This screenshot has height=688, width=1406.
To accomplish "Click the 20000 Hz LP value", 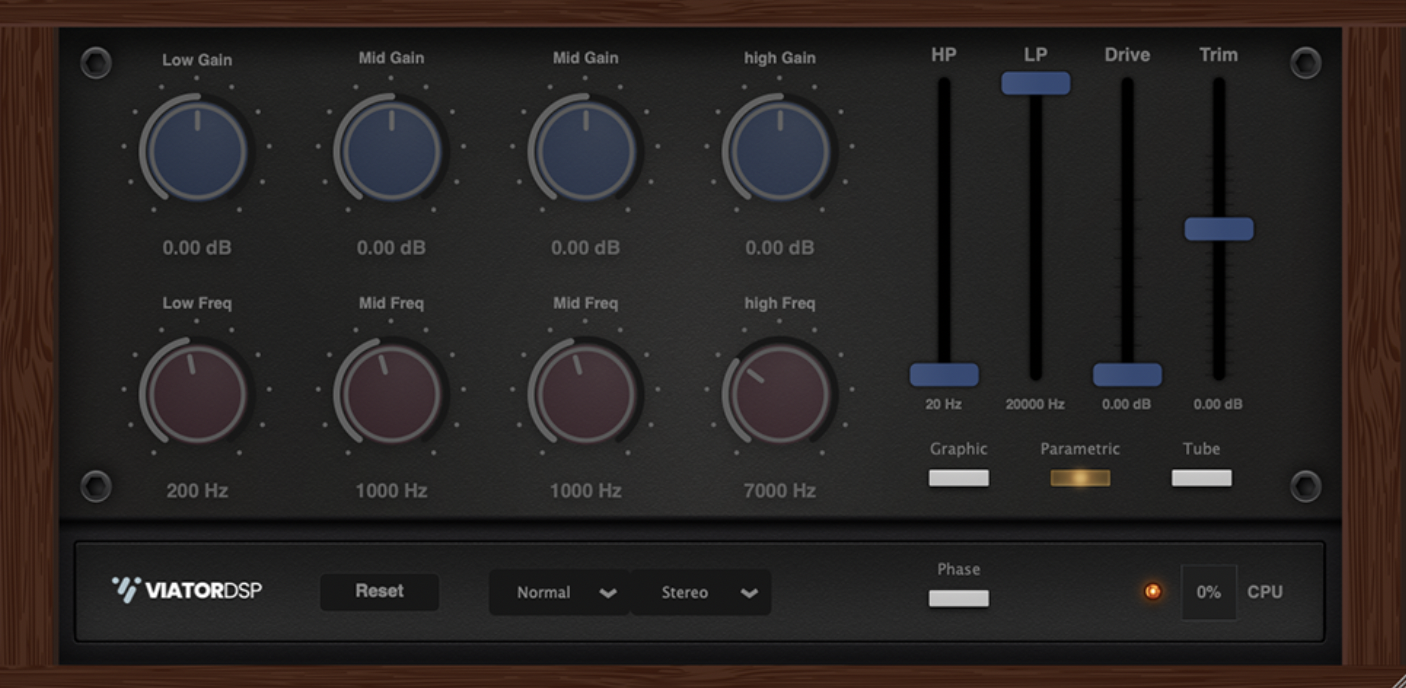I will coord(1036,405).
